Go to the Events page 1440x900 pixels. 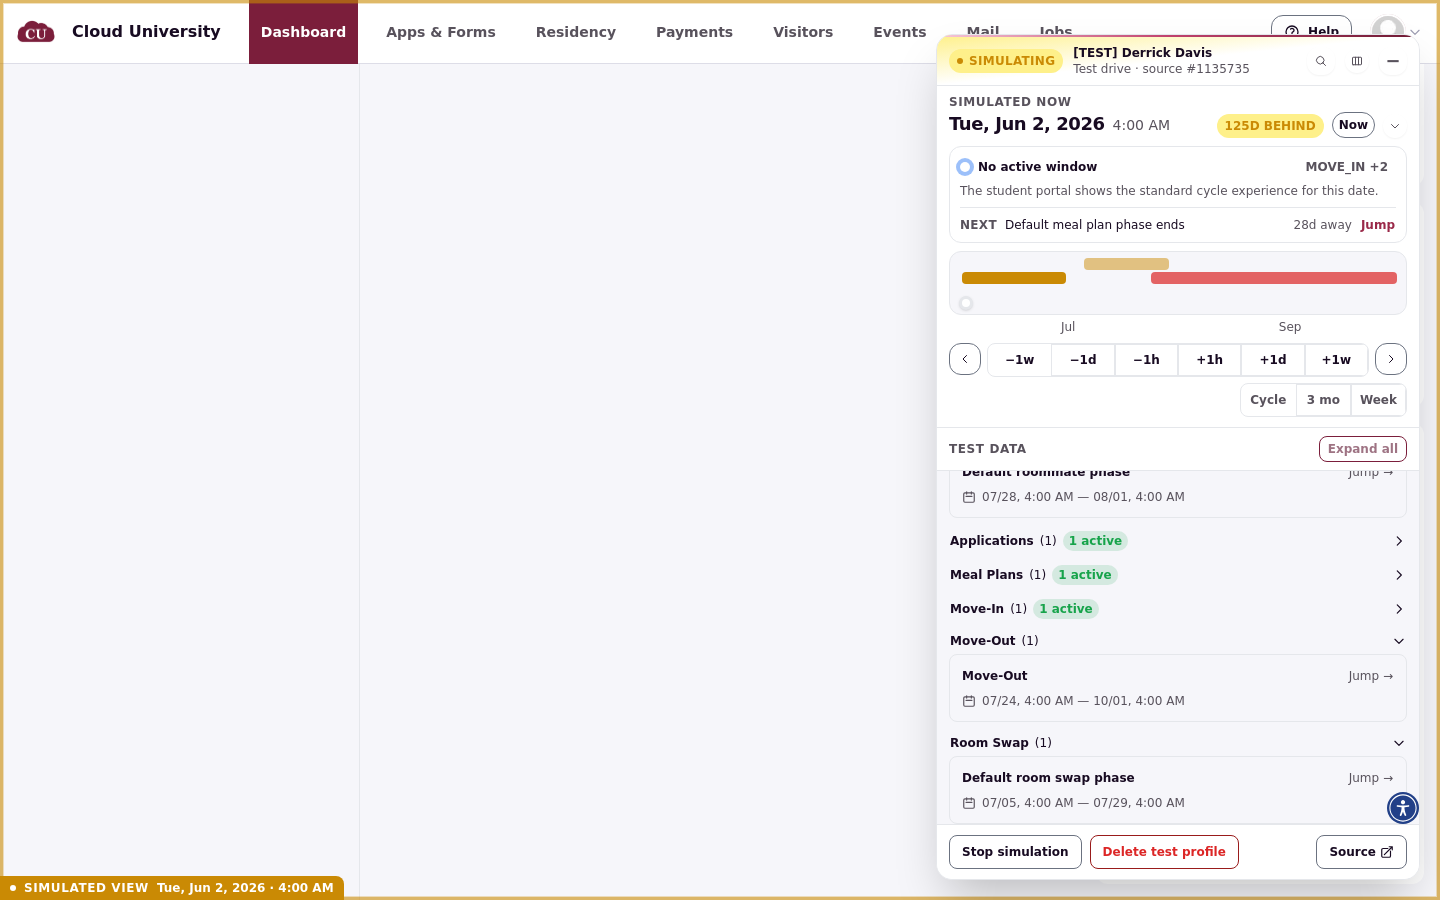pyautogui.click(x=900, y=32)
